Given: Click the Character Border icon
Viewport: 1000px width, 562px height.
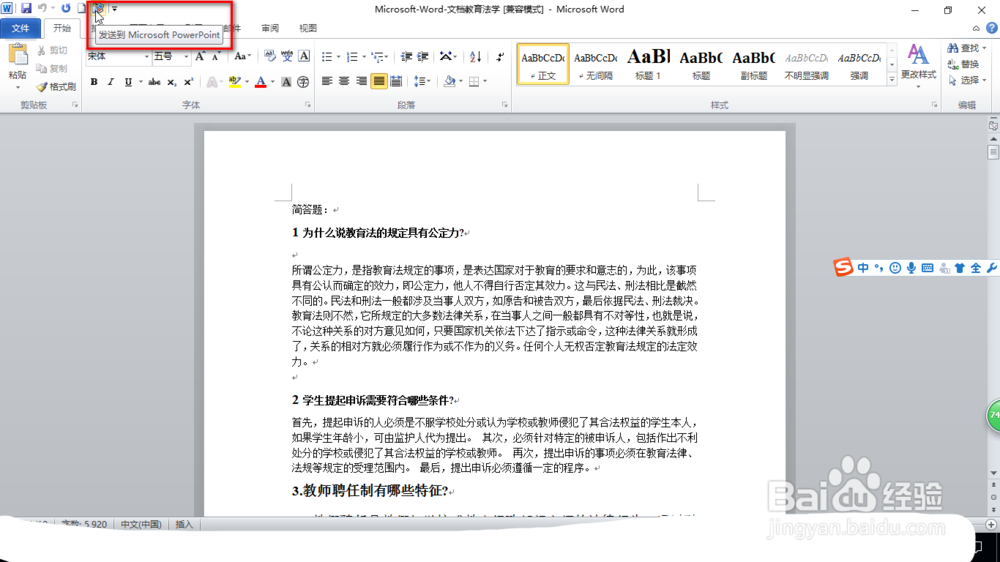Looking at the screenshot, I should (304, 57).
